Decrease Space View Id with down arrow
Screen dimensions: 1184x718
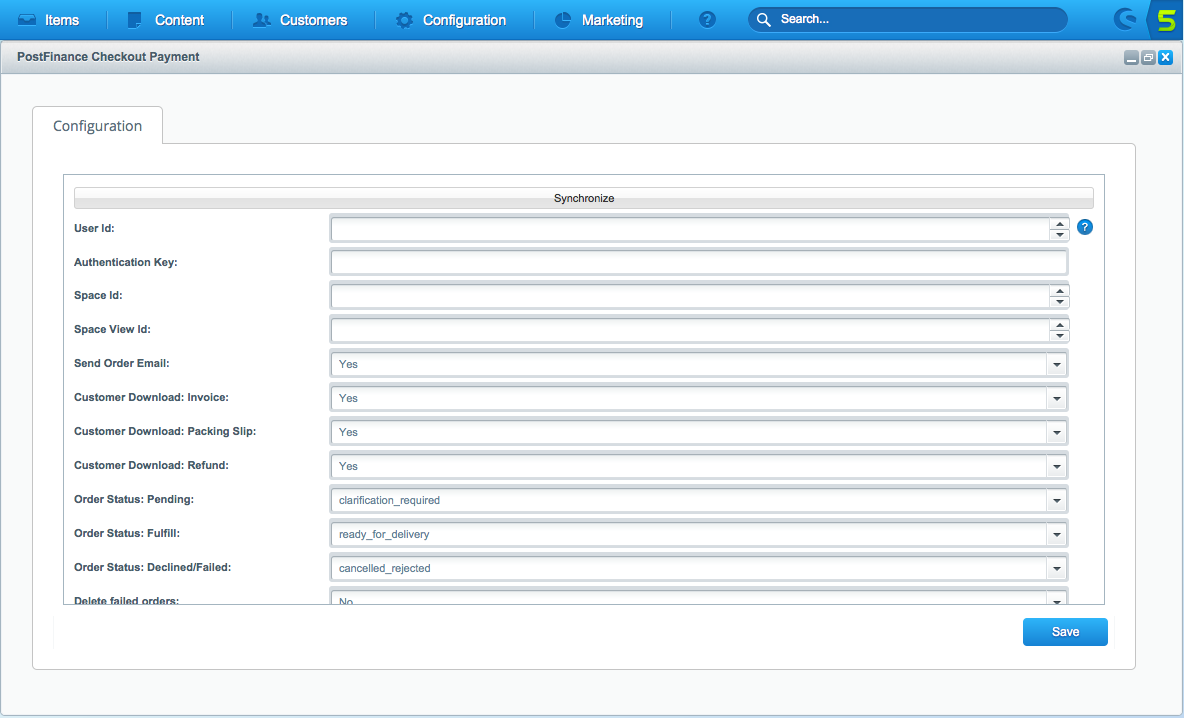tap(1059, 335)
